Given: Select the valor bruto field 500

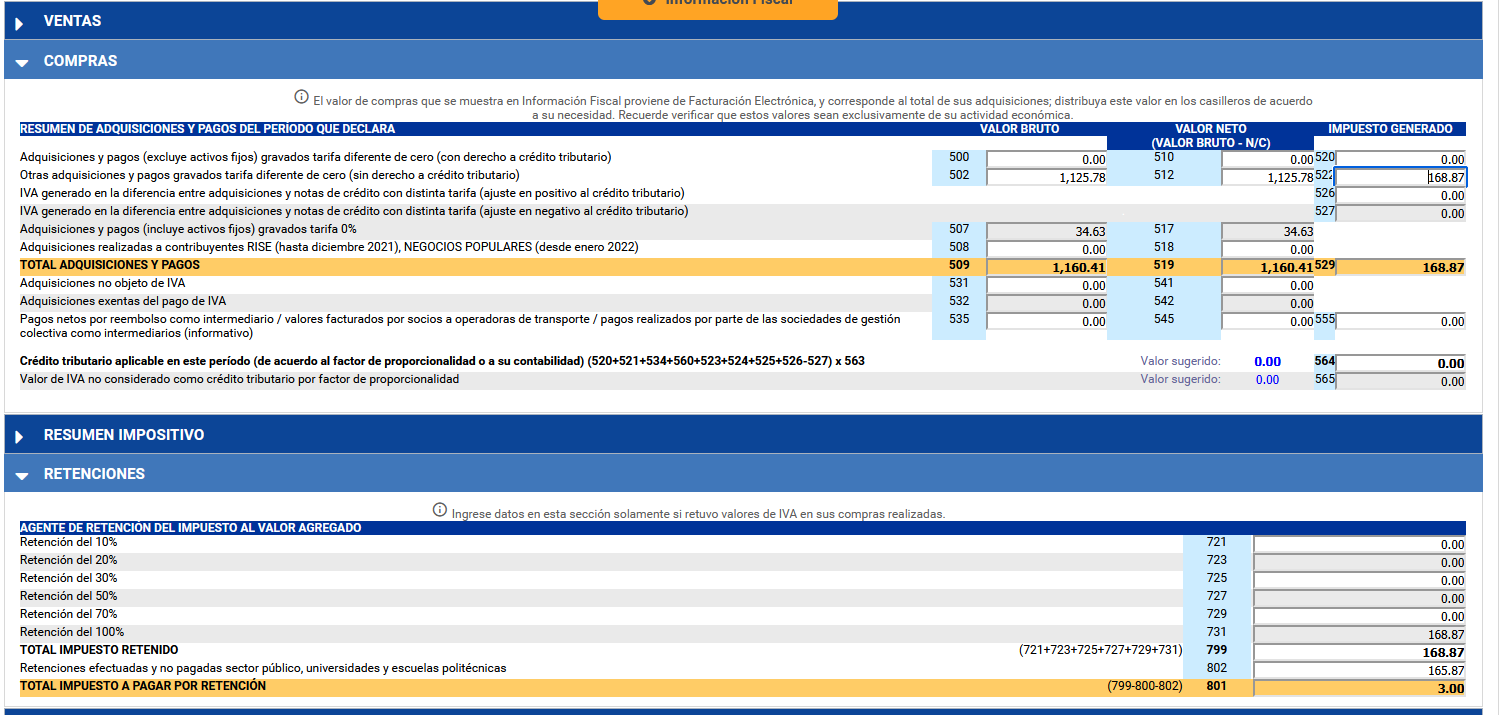Looking at the screenshot, I should (1046, 159).
